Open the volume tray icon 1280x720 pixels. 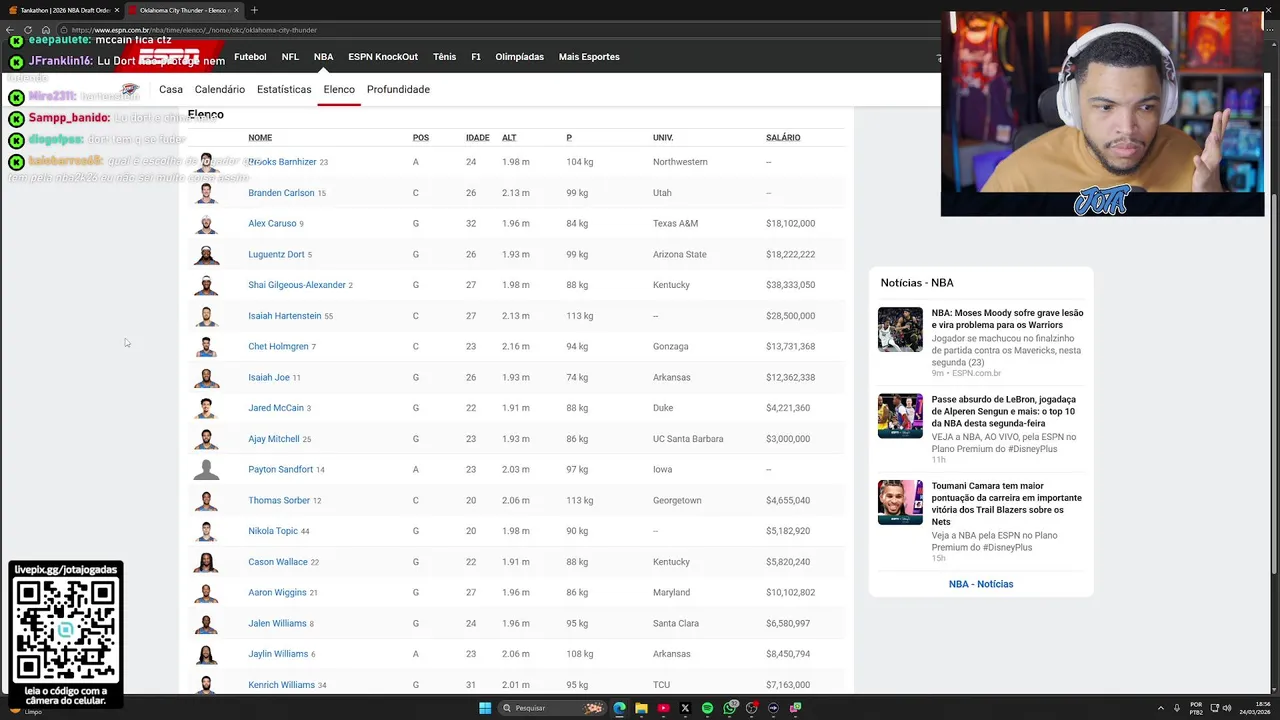[1228, 708]
